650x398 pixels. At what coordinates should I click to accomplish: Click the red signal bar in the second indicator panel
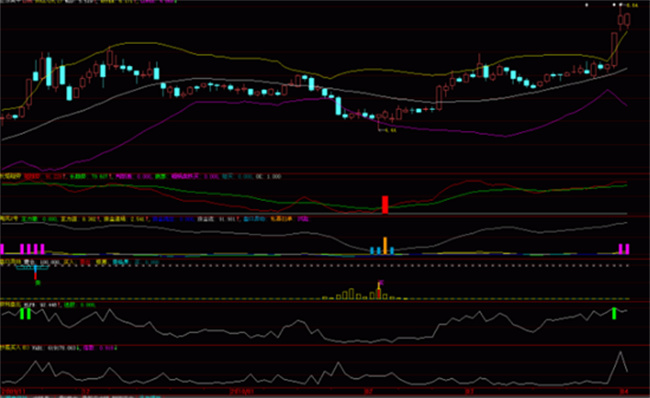(385, 204)
